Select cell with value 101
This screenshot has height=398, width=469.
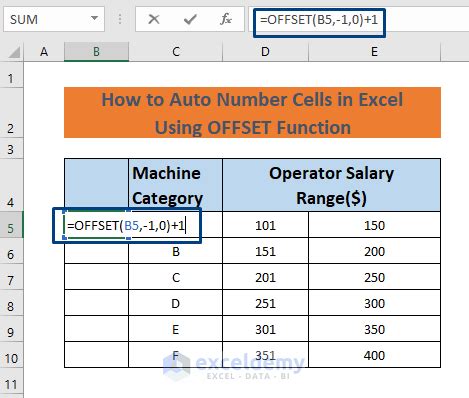click(x=265, y=225)
